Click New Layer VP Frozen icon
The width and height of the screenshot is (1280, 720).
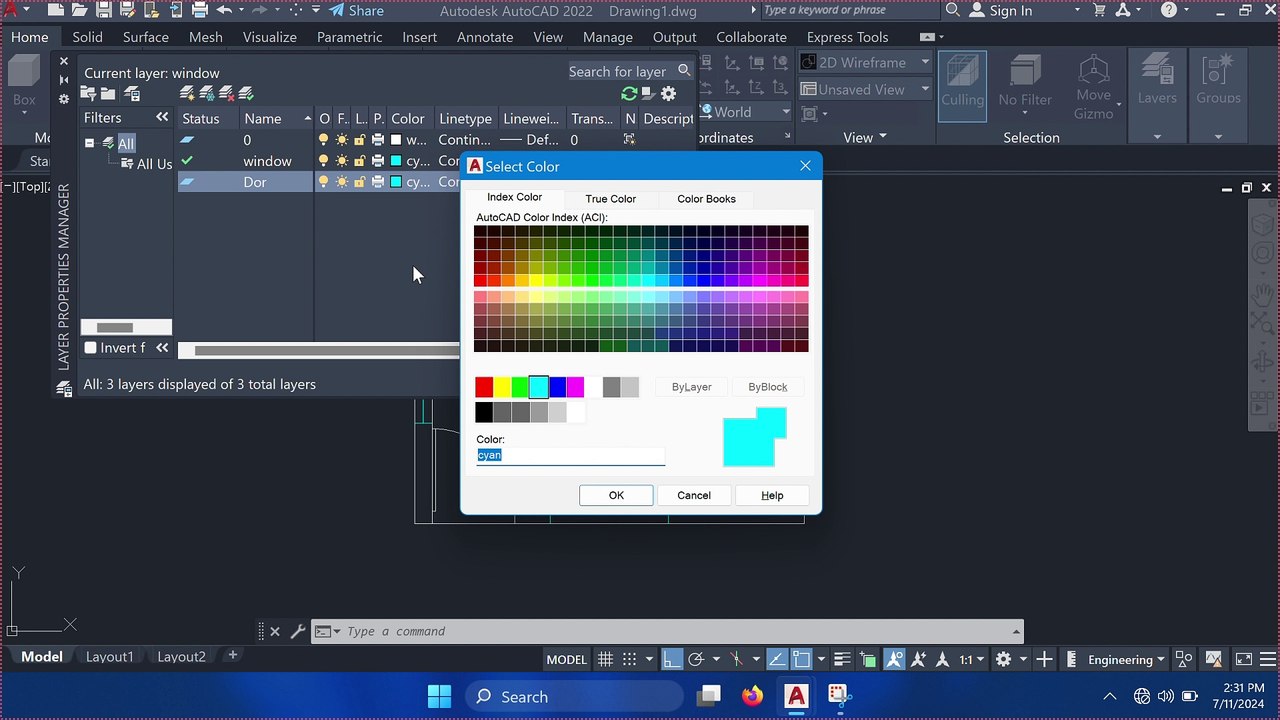click(207, 94)
